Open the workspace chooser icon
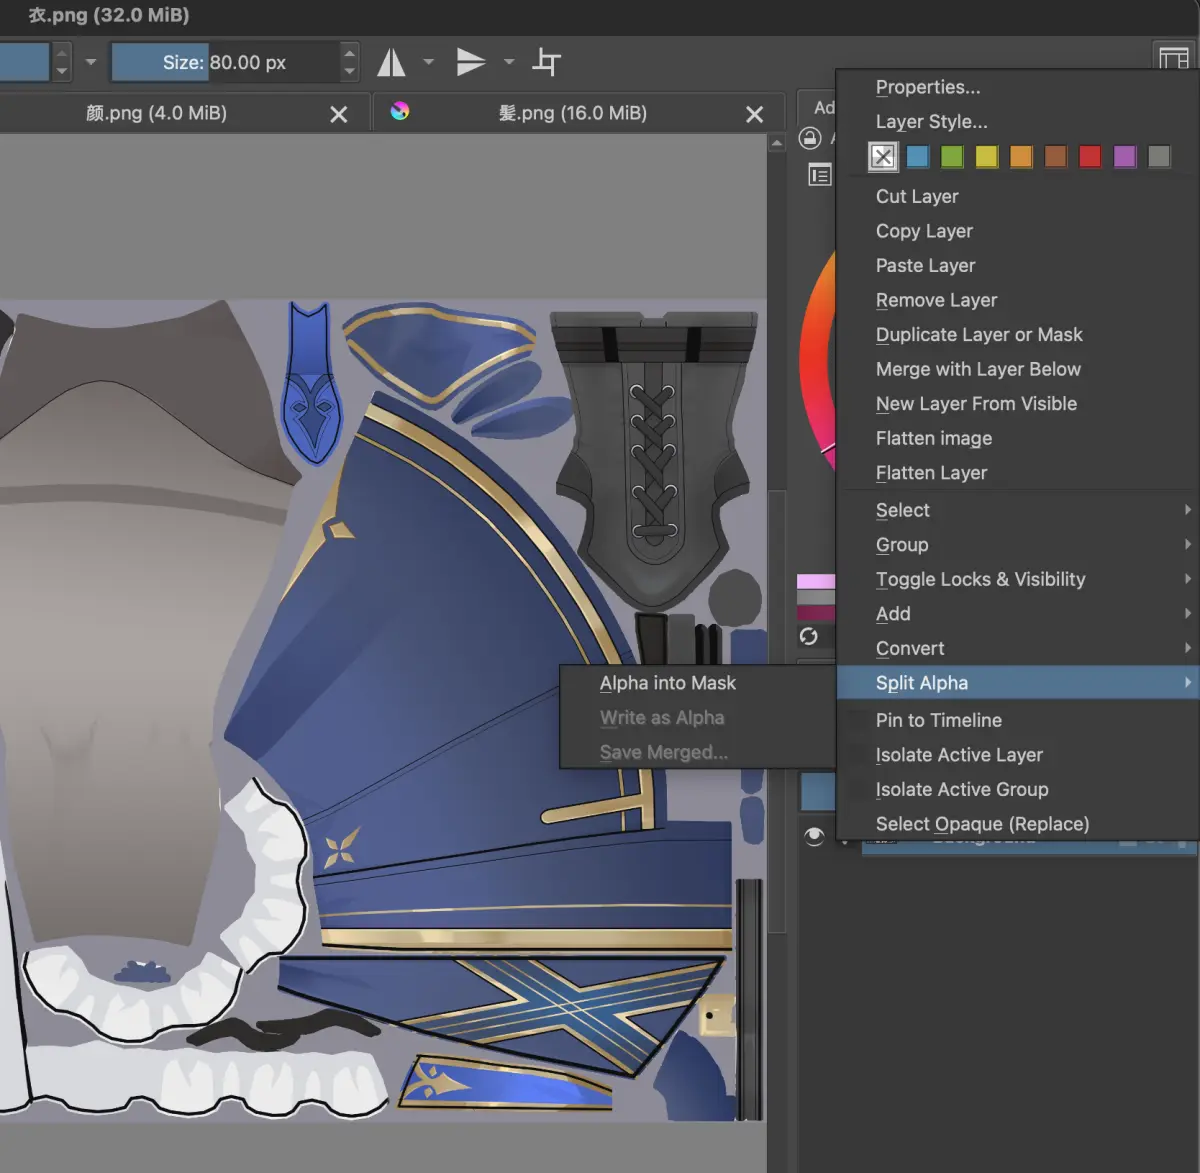This screenshot has height=1173, width=1200. tap(1173, 56)
